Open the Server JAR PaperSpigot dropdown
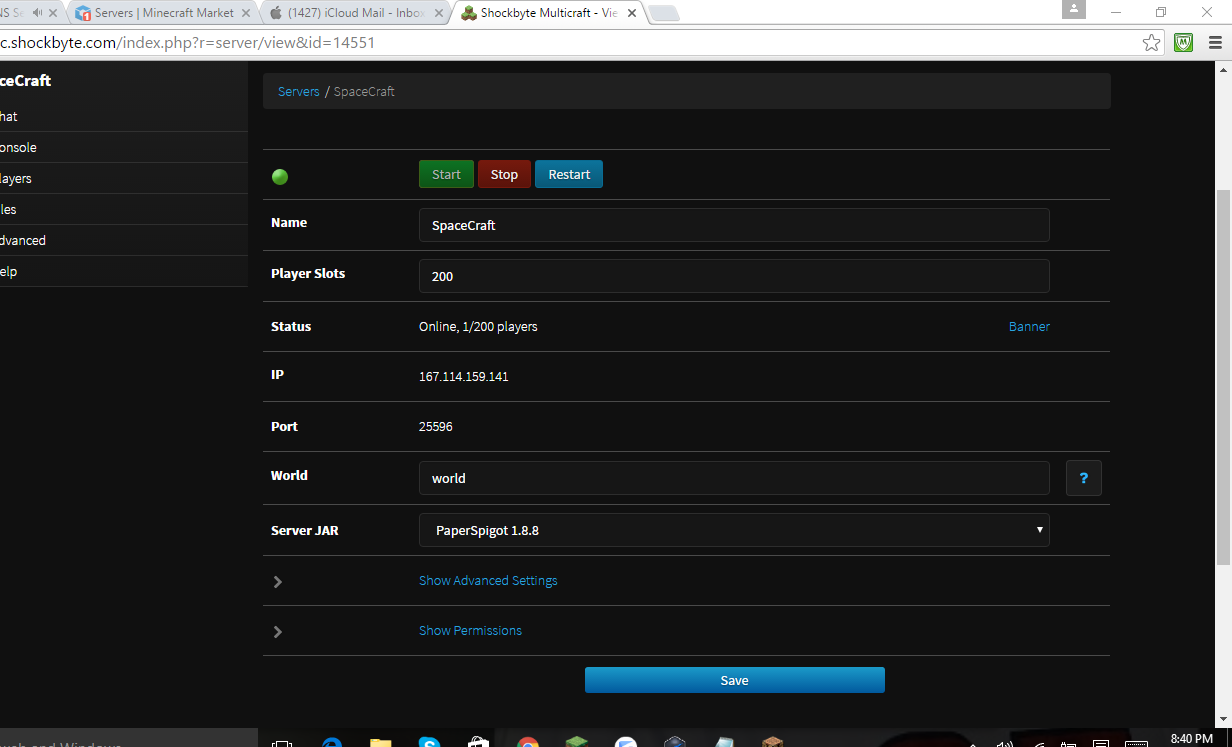 [734, 530]
